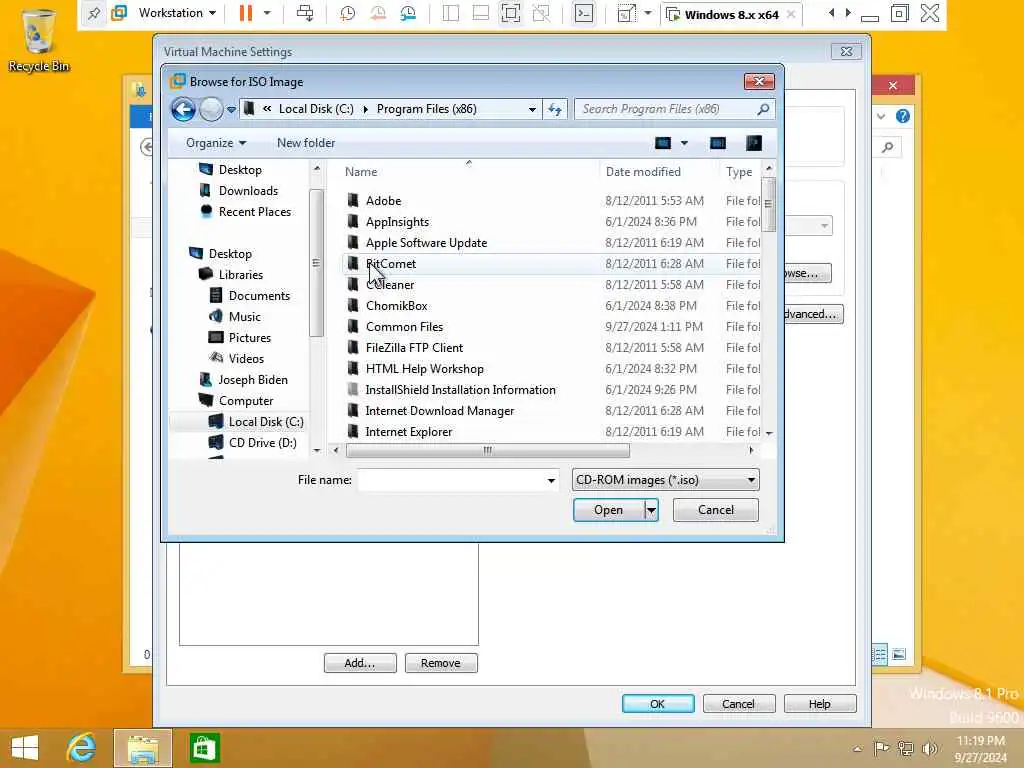
Task: Select the Internet Download Manager folder
Action: pyautogui.click(x=440, y=411)
